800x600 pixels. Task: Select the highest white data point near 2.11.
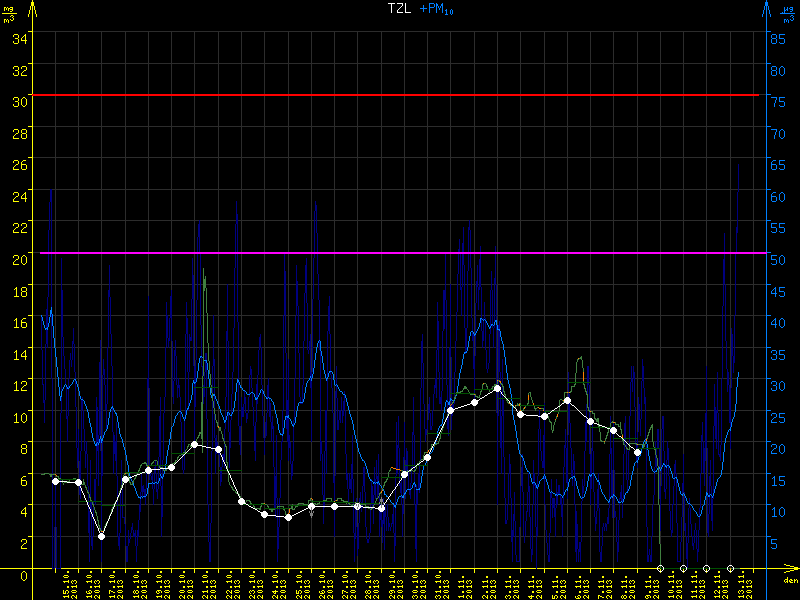click(x=497, y=389)
